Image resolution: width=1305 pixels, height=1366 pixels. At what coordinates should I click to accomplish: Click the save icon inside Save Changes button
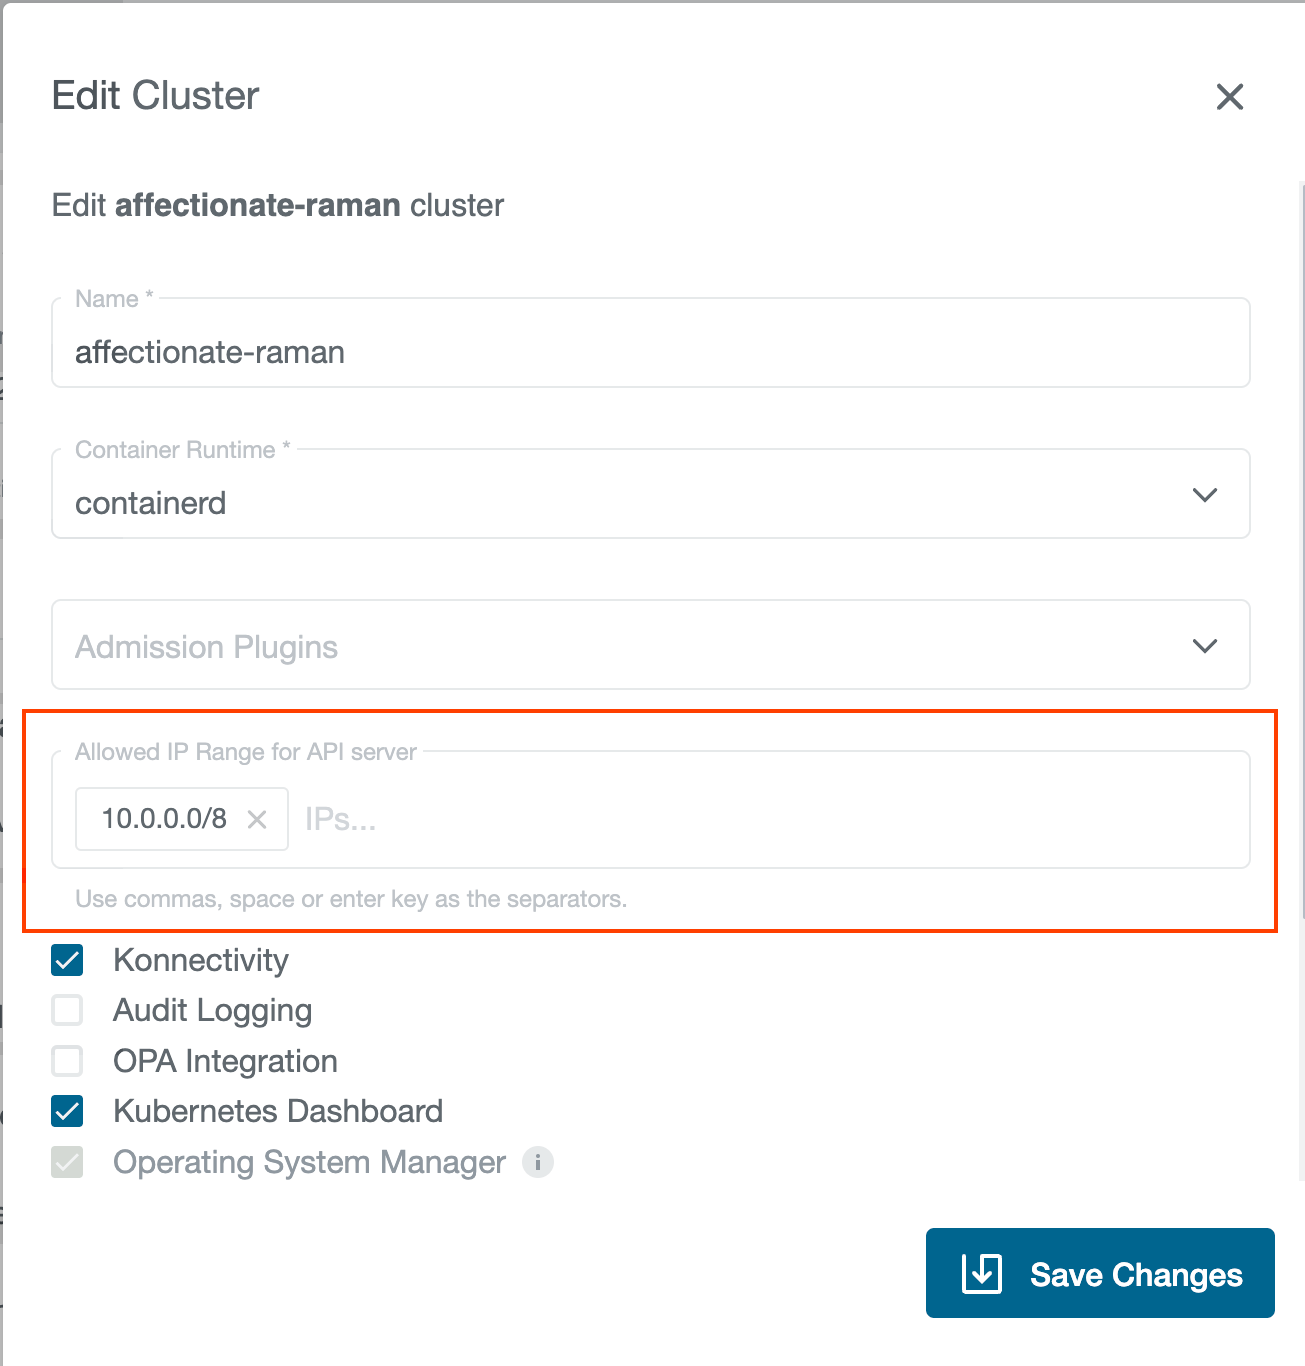tap(981, 1273)
